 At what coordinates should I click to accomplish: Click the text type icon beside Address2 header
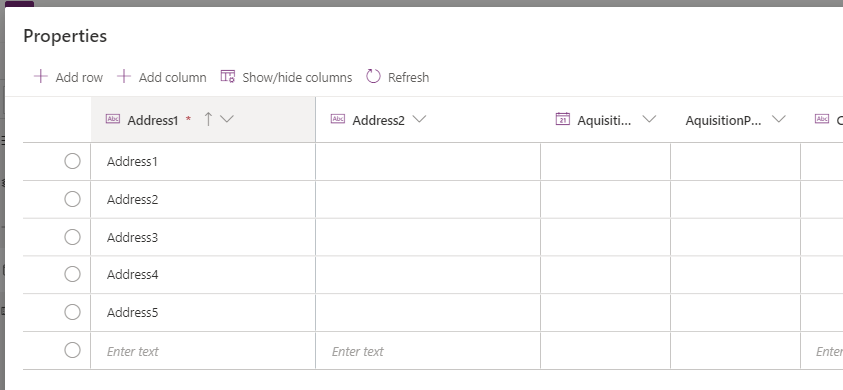click(x=338, y=119)
